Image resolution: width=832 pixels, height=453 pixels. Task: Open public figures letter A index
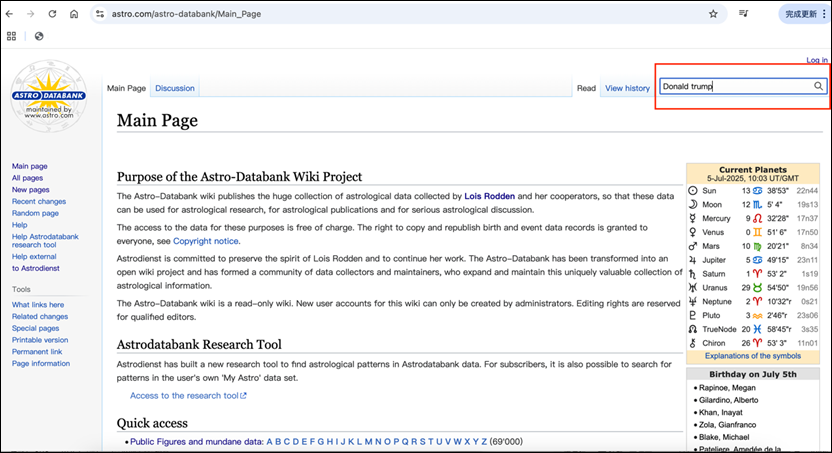[270, 441]
